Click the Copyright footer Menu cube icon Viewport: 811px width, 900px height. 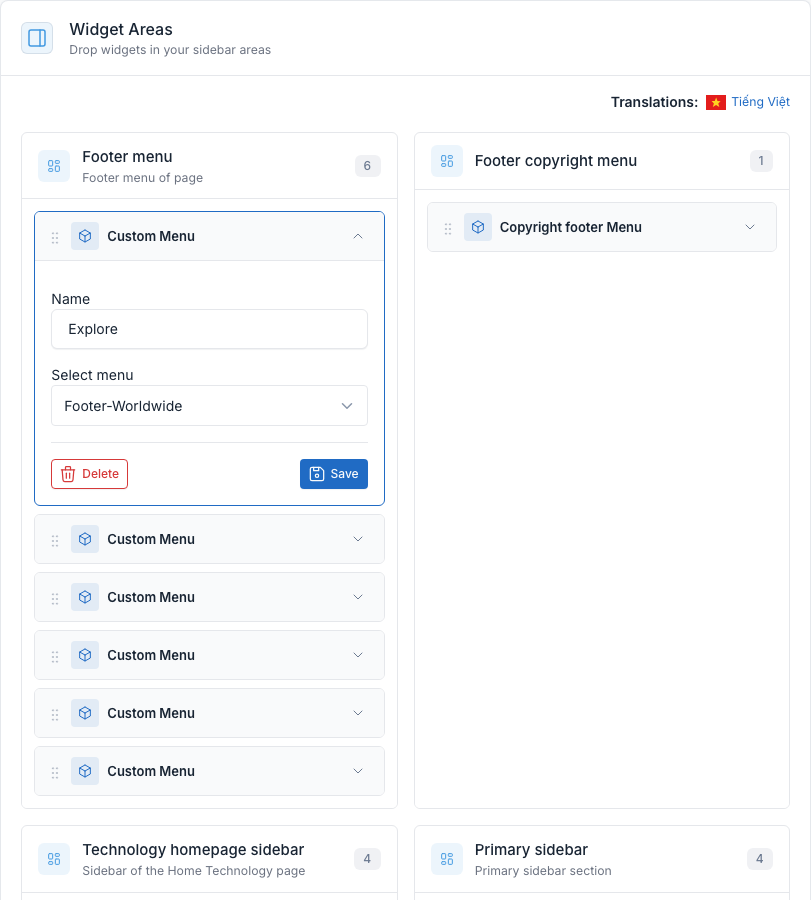pyautogui.click(x=478, y=227)
